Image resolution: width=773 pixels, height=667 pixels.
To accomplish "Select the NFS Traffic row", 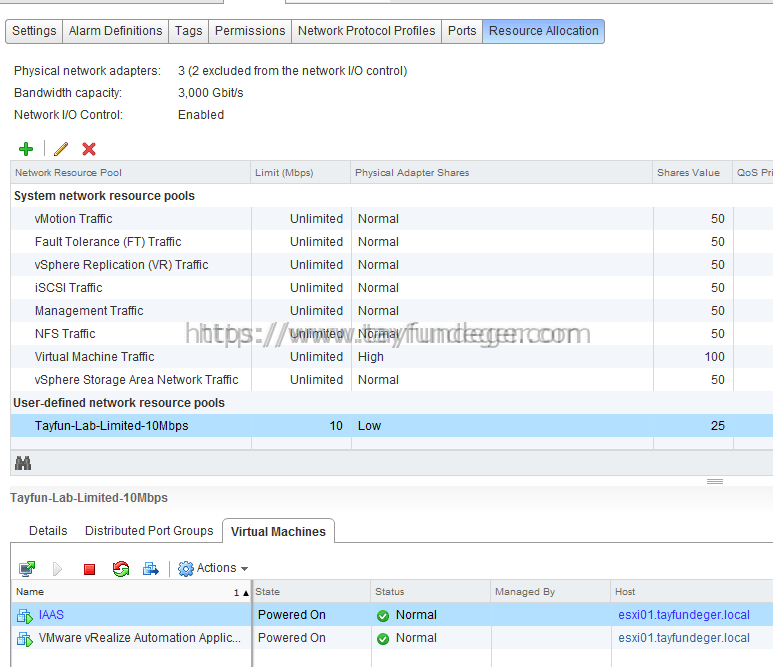I will coord(392,334).
